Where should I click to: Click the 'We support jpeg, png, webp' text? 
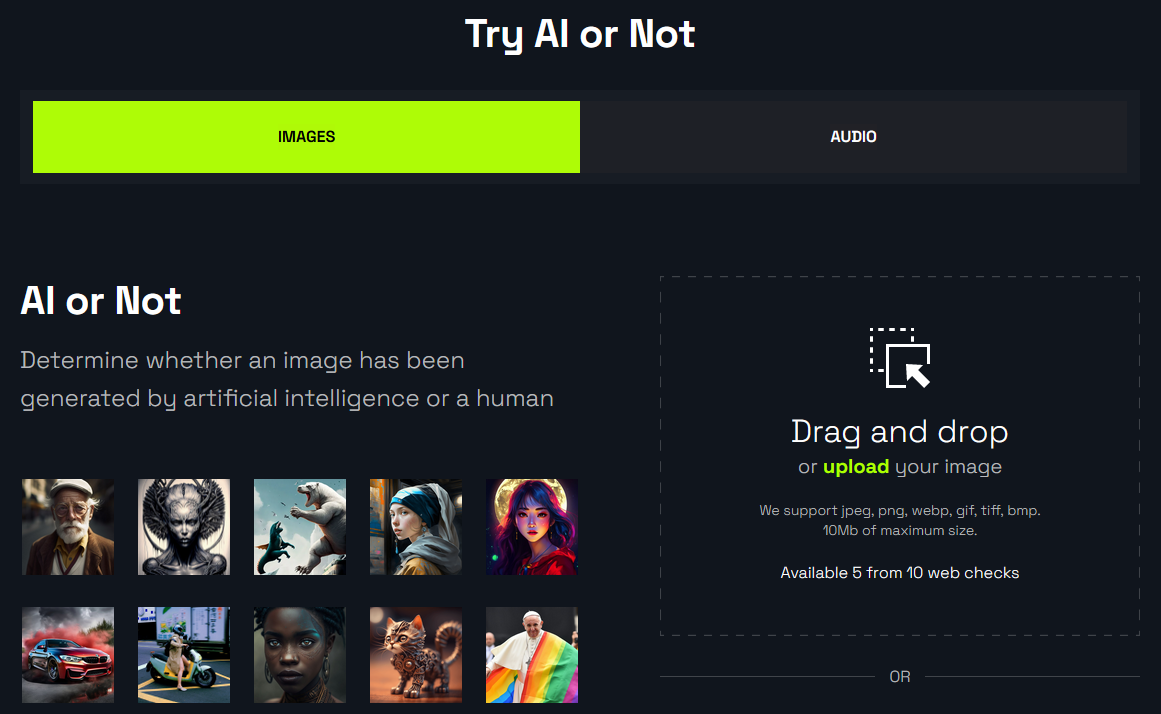coord(900,510)
